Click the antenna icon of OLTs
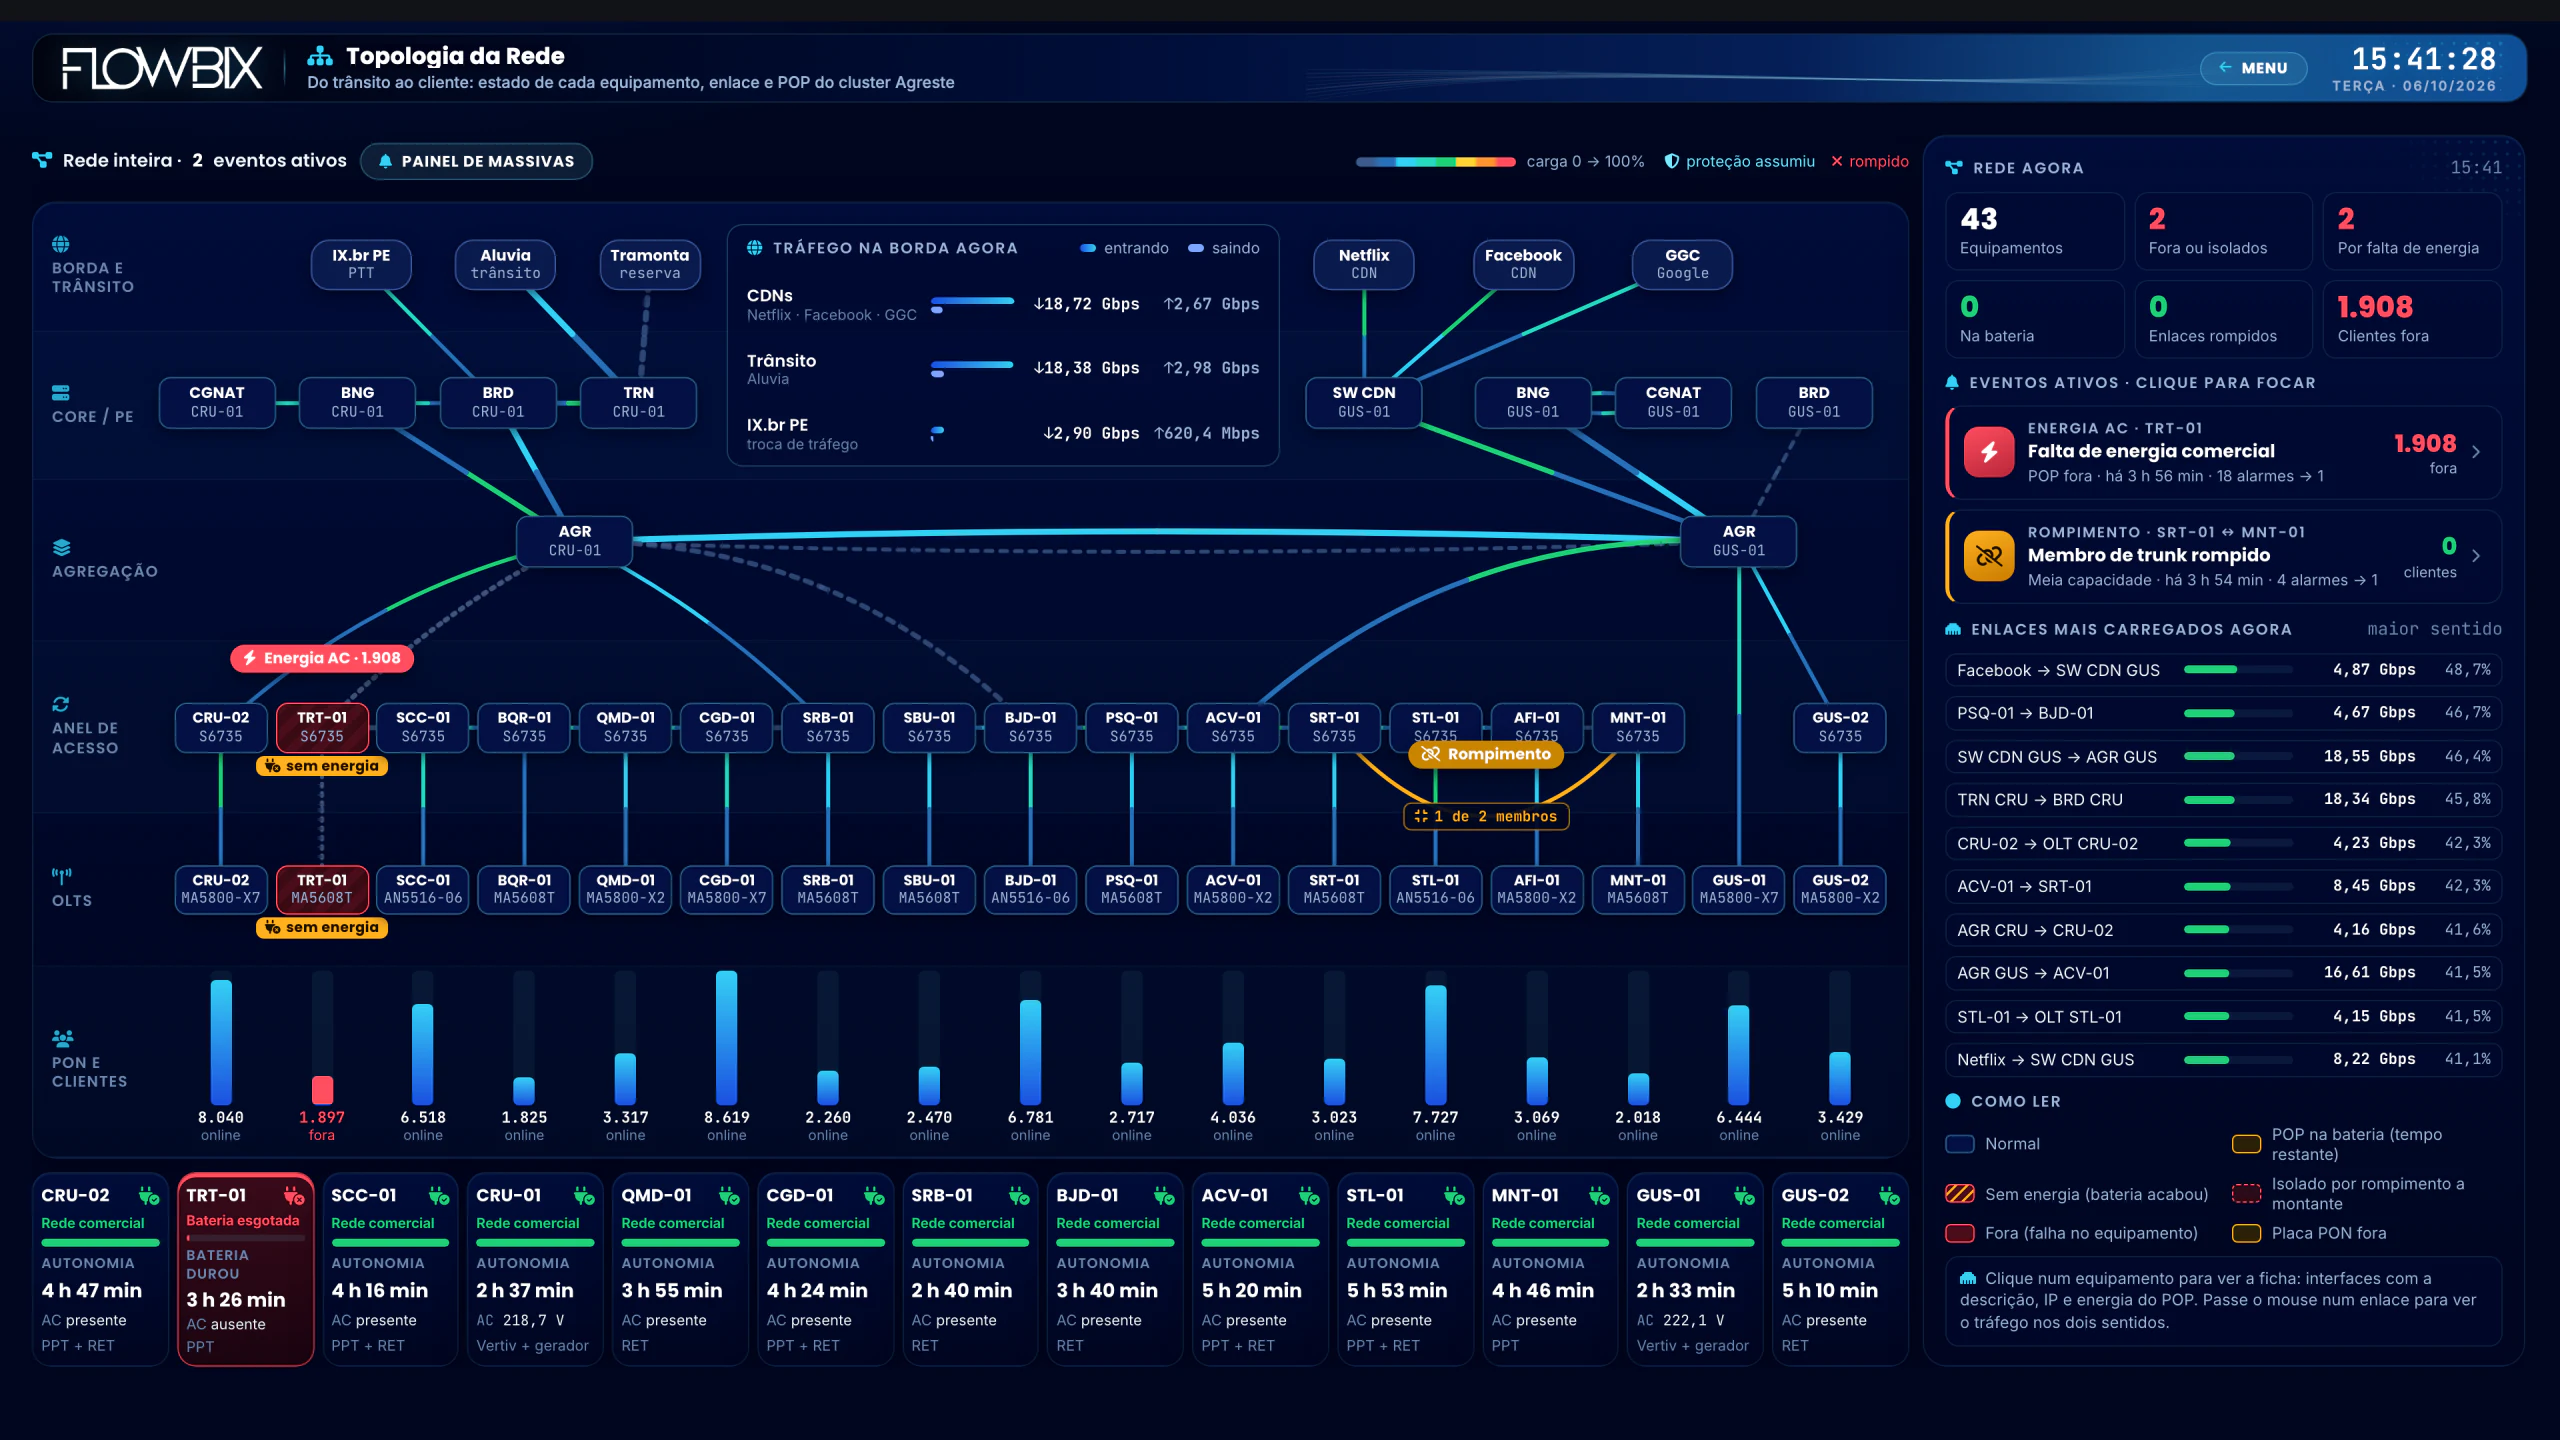 61,876
